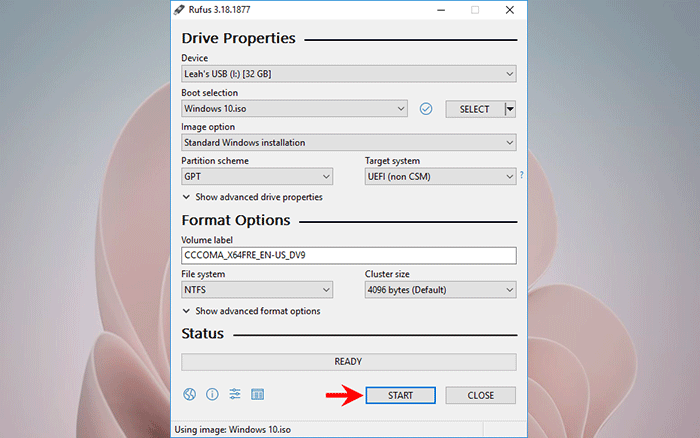Click the 'Using image: Windows 10.iso' status text
Viewport: 700px width, 438px height.
pos(233,430)
